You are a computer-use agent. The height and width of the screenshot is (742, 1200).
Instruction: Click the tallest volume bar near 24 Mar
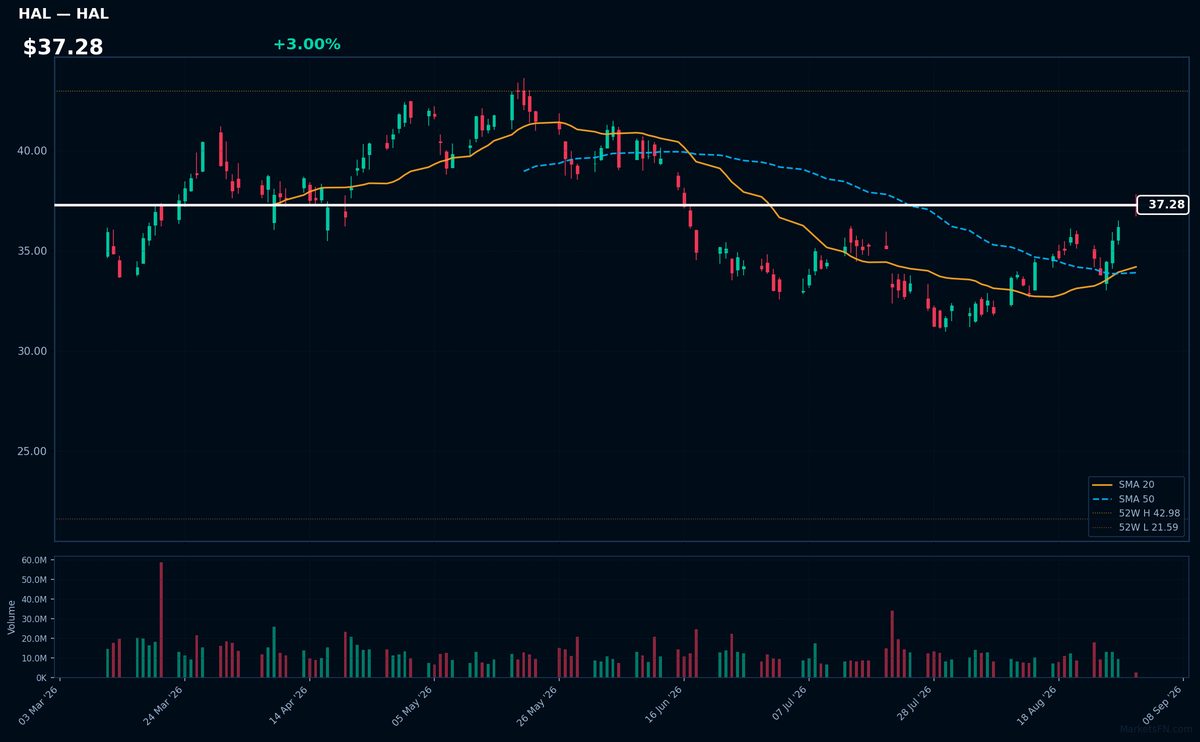tap(161, 620)
